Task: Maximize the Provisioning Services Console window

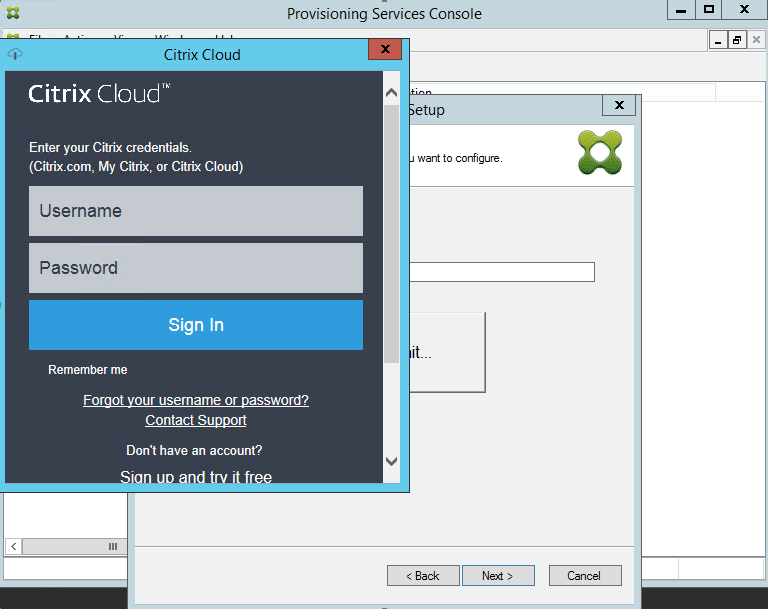Action: pyautogui.click(x=709, y=10)
